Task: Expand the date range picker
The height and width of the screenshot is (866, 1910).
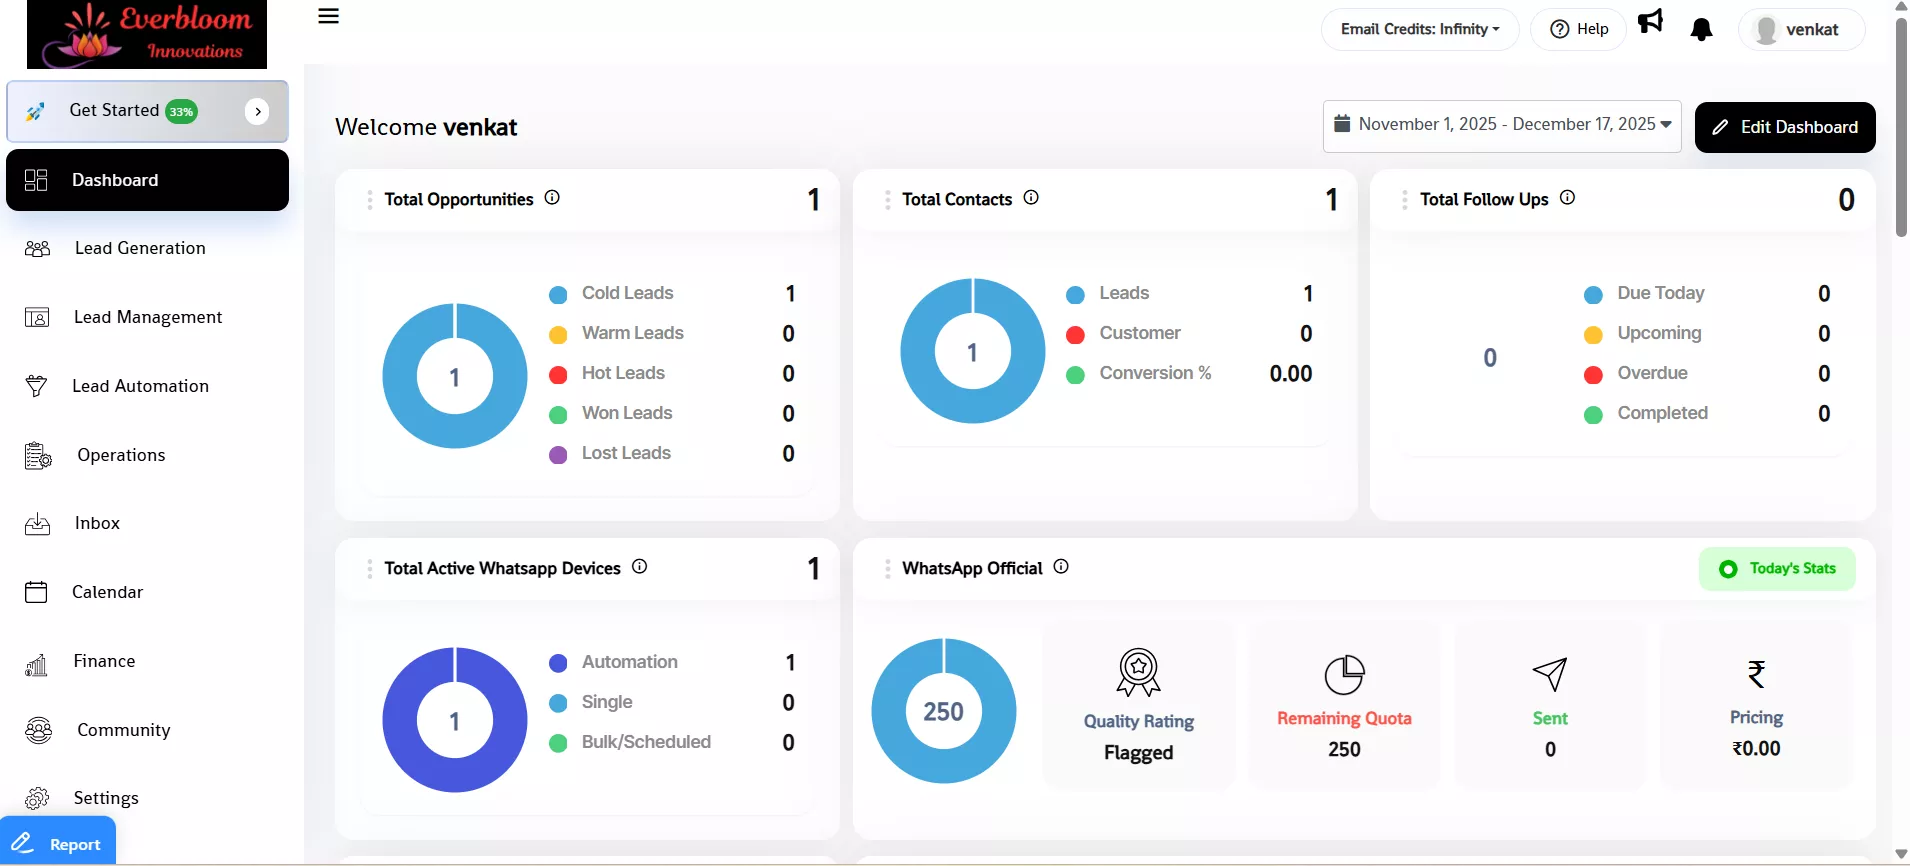Action: point(1501,125)
